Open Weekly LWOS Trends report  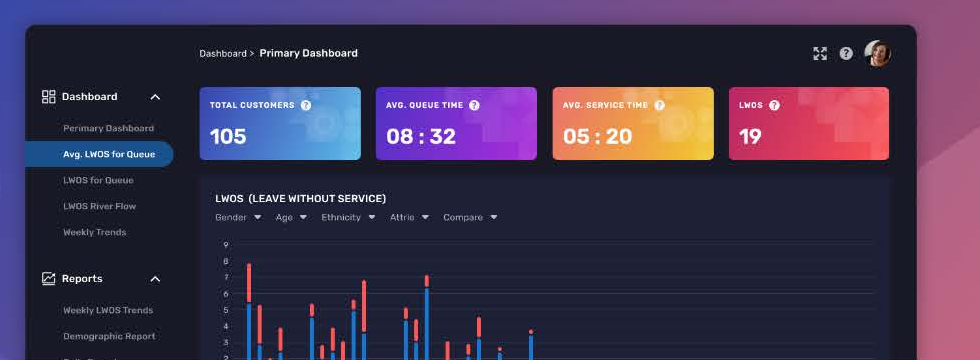pos(108,310)
